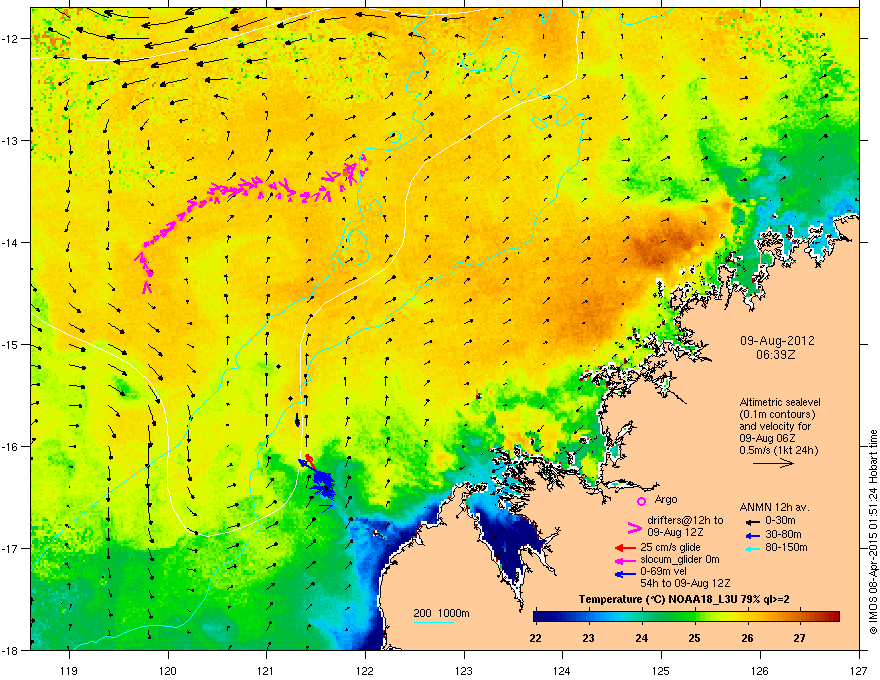Click the "Argo" legend label

[x=666, y=499]
